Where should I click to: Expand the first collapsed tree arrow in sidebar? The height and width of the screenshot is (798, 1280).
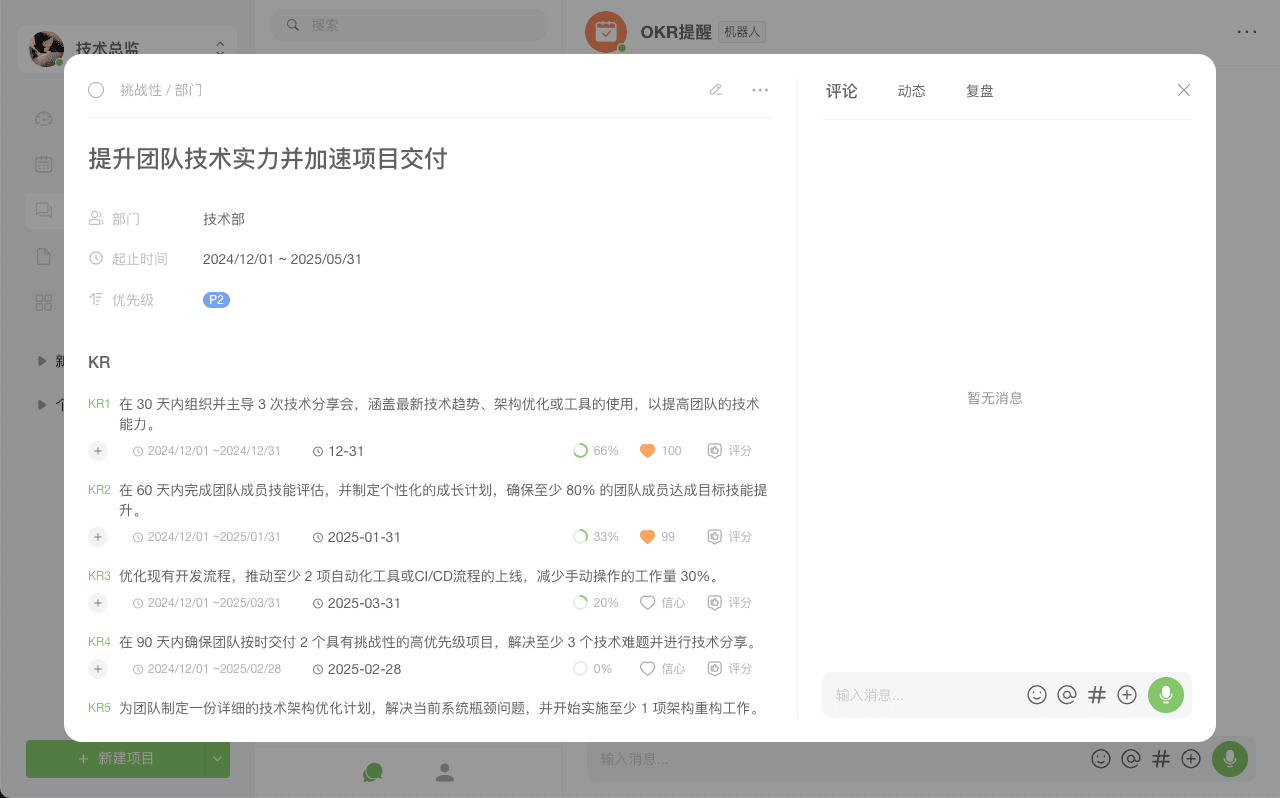42,360
